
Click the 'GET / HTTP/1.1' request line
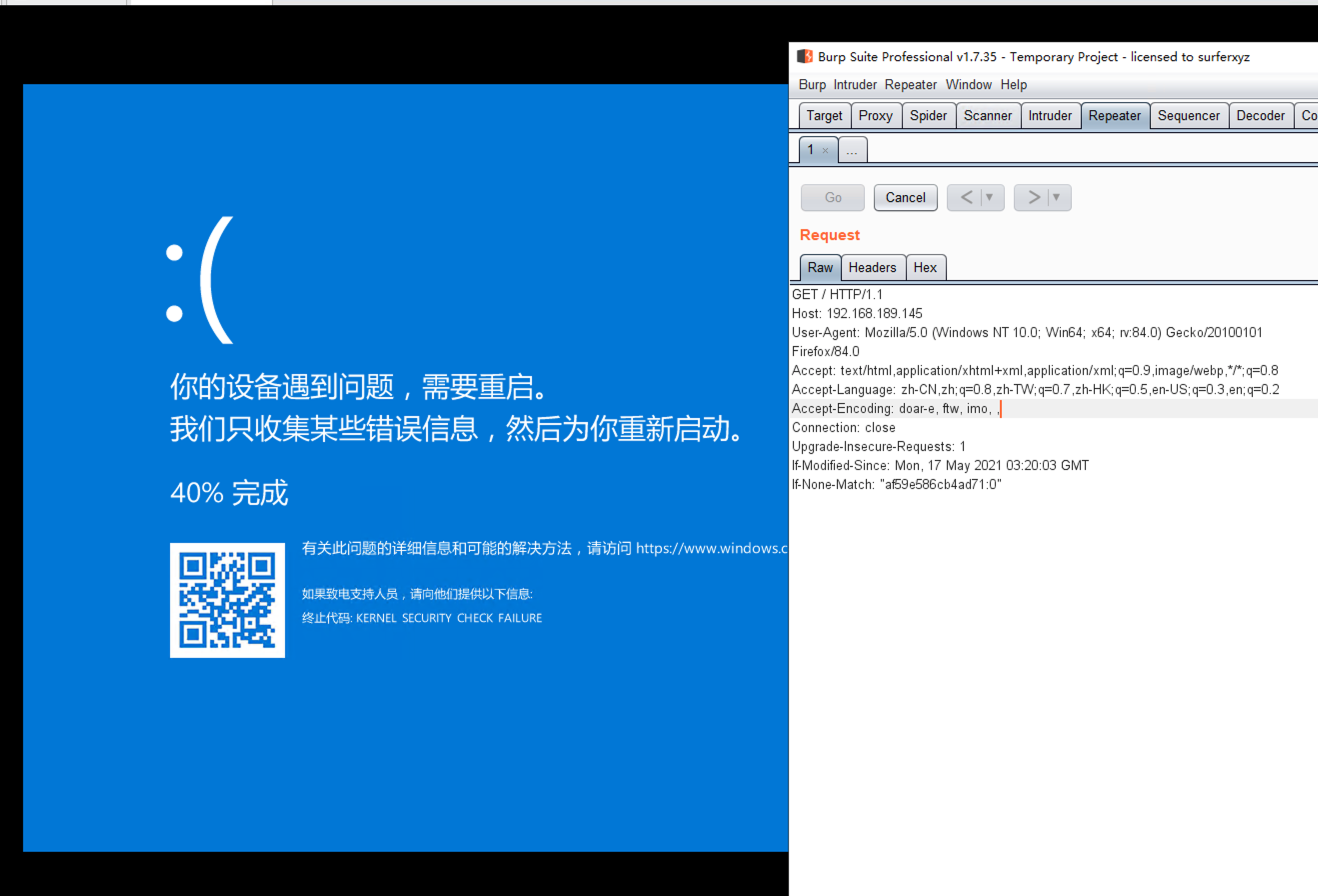[x=837, y=295]
